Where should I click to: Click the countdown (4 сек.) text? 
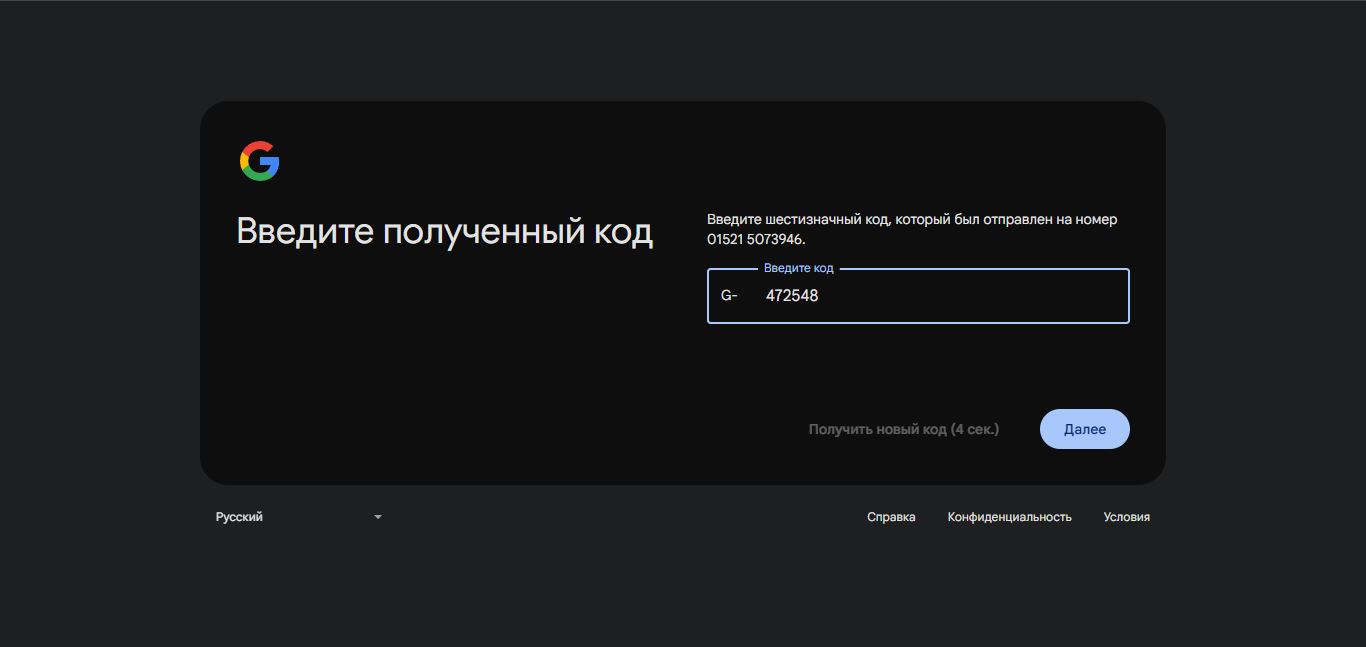(x=974, y=429)
